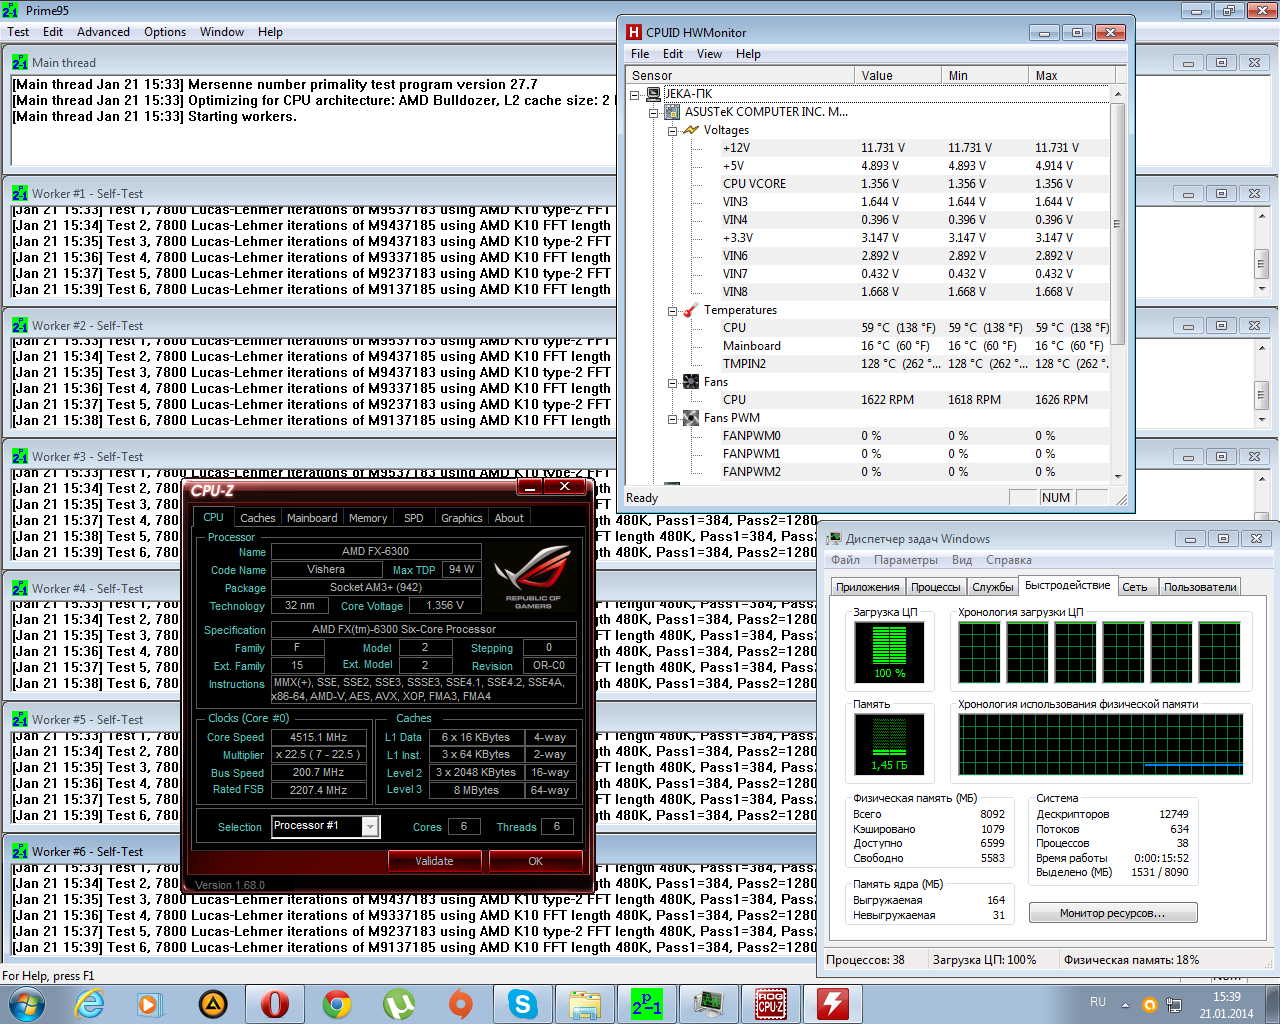Click the Temperatures thermometer icon in HWMonitor
Image resolution: width=1280 pixels, height=1024 pixels.
tap(691, 310)
